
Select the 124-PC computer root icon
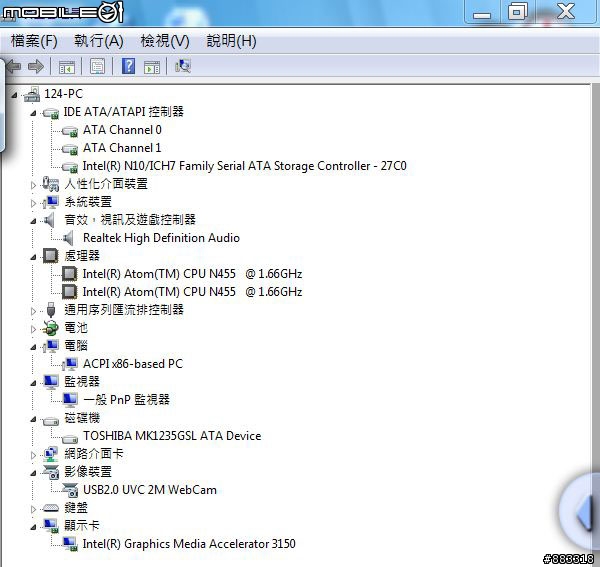[x=32, y=94]
